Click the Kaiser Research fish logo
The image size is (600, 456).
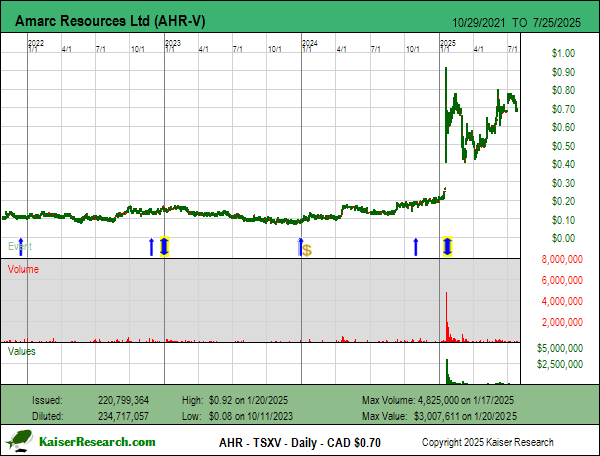(19, 441)
